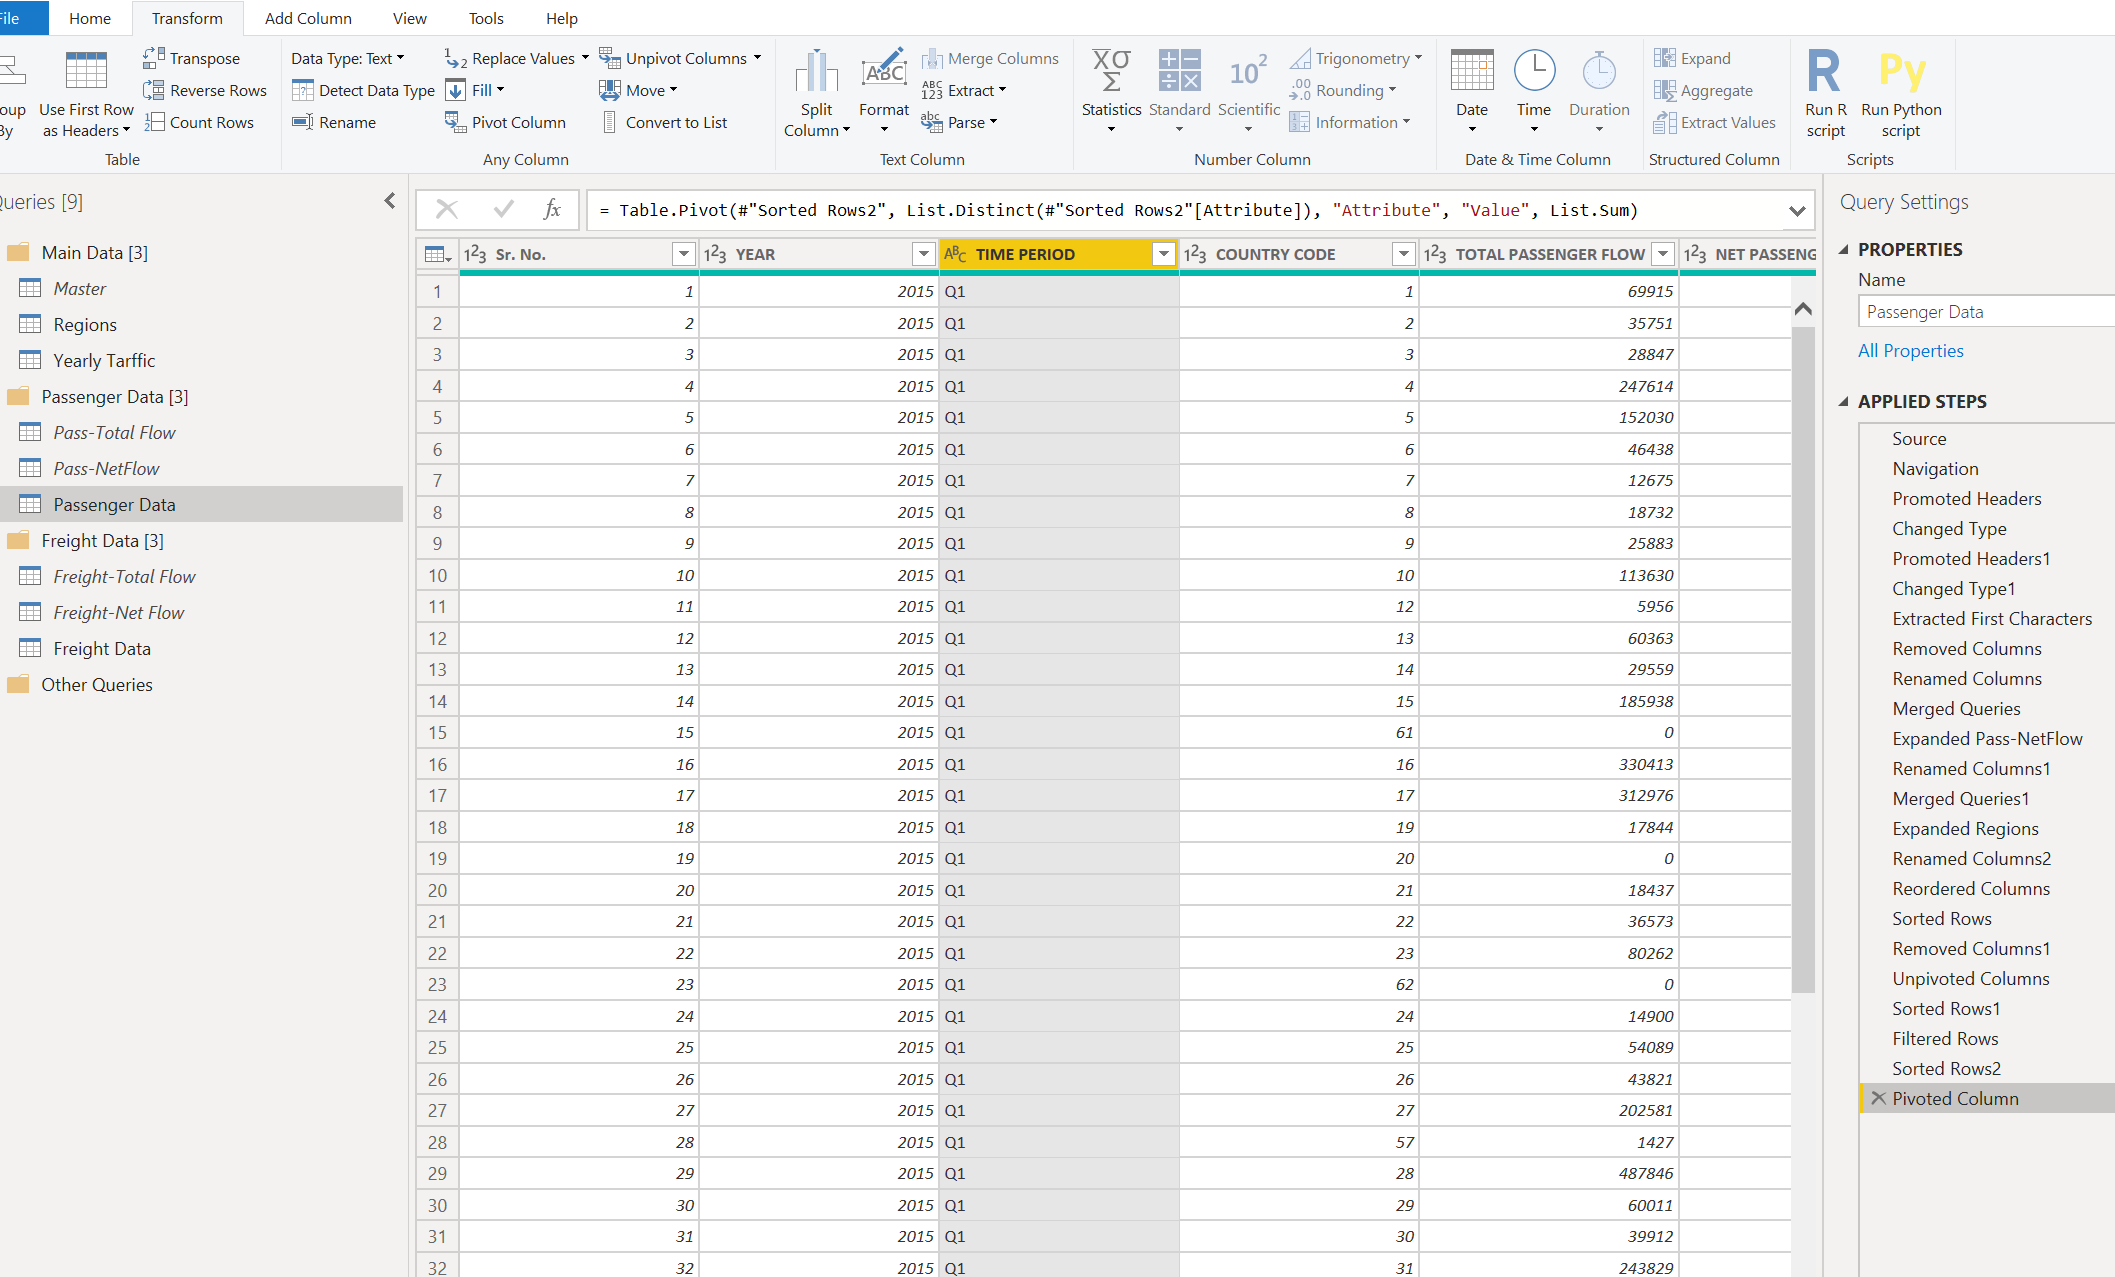
Task: Open the All Properties link
Action: pos(1910,351)
